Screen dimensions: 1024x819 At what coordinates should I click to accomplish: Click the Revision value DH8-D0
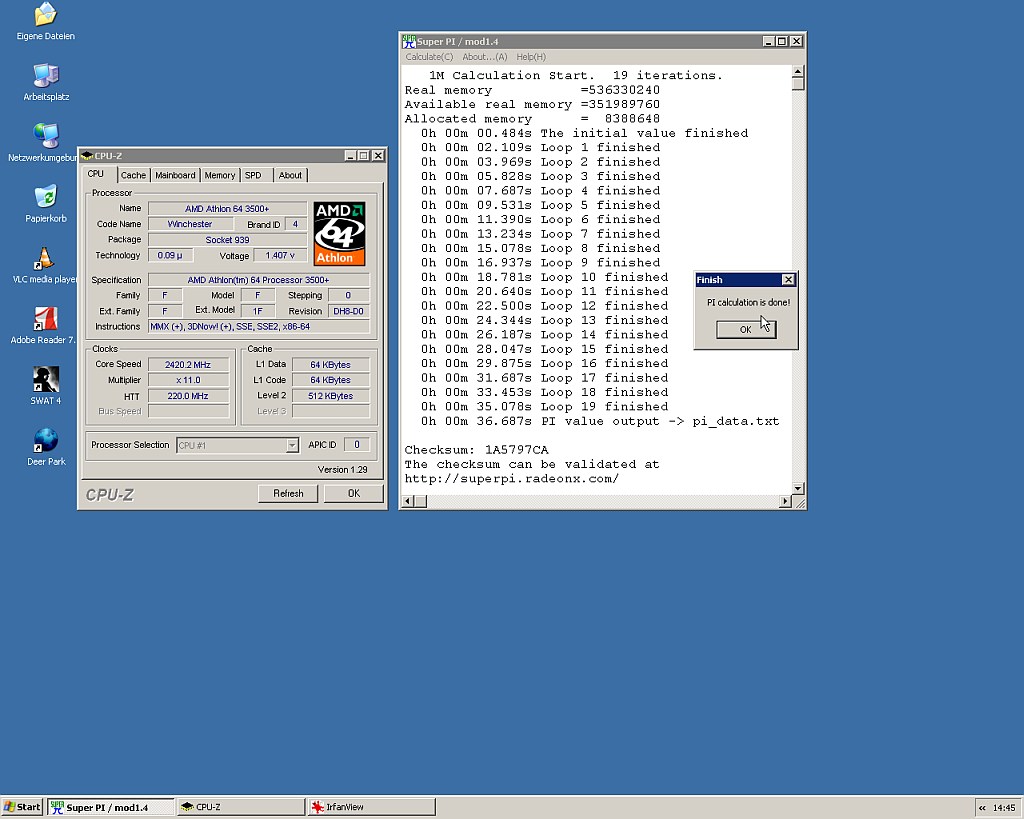tap(349, 312)
